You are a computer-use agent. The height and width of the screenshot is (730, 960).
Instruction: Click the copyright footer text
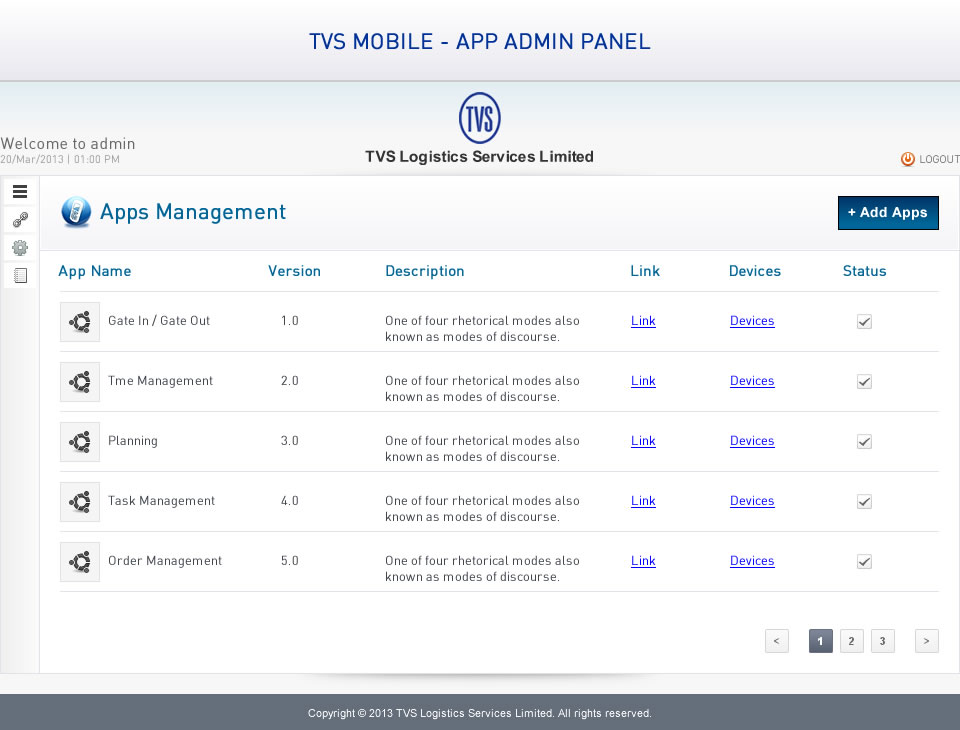click(x=480, y=713)
